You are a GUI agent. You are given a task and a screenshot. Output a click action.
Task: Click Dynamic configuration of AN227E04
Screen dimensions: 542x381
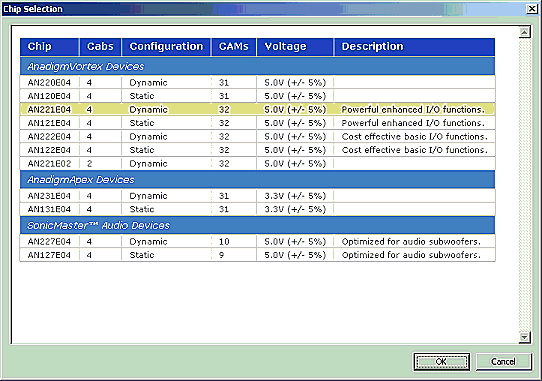(x=148, y=242)
